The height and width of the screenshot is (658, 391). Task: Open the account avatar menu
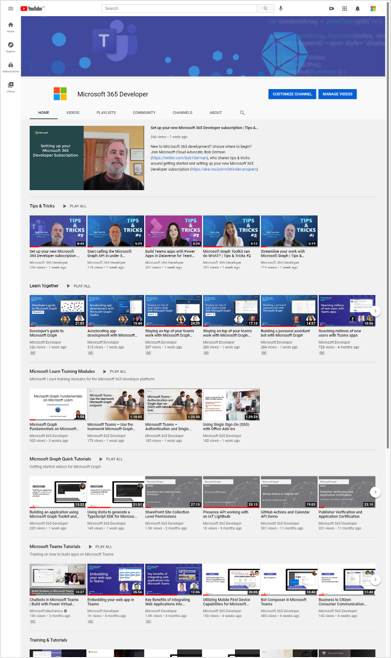(373, 8)
